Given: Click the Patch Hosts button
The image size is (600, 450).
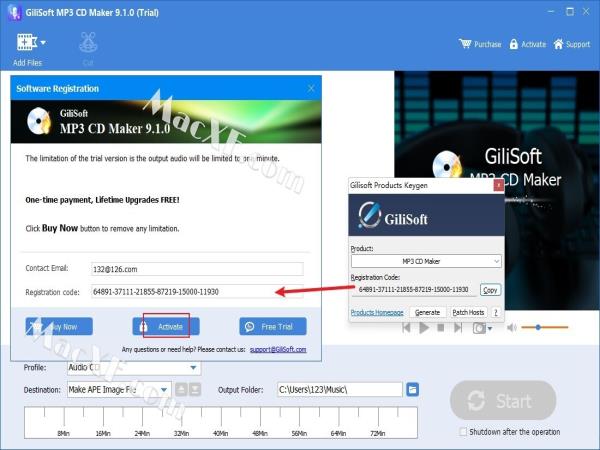Looking at the screenshot, I should tap(468, 313).
